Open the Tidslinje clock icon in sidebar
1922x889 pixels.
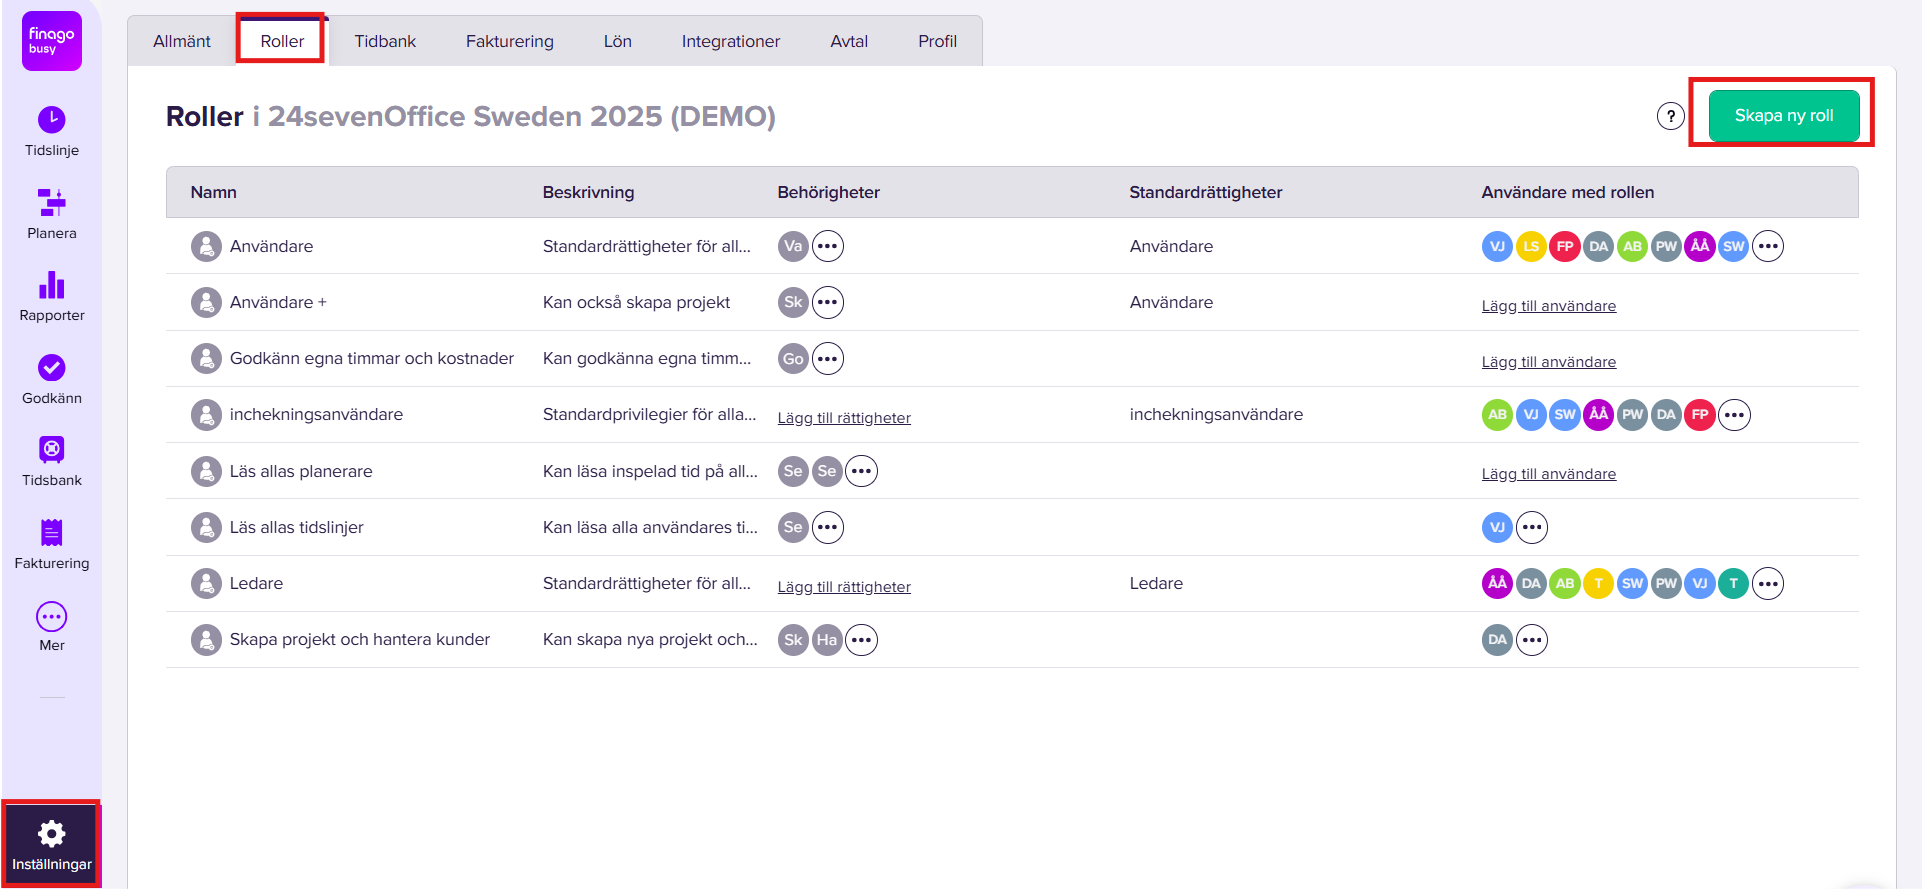[52, 120]
